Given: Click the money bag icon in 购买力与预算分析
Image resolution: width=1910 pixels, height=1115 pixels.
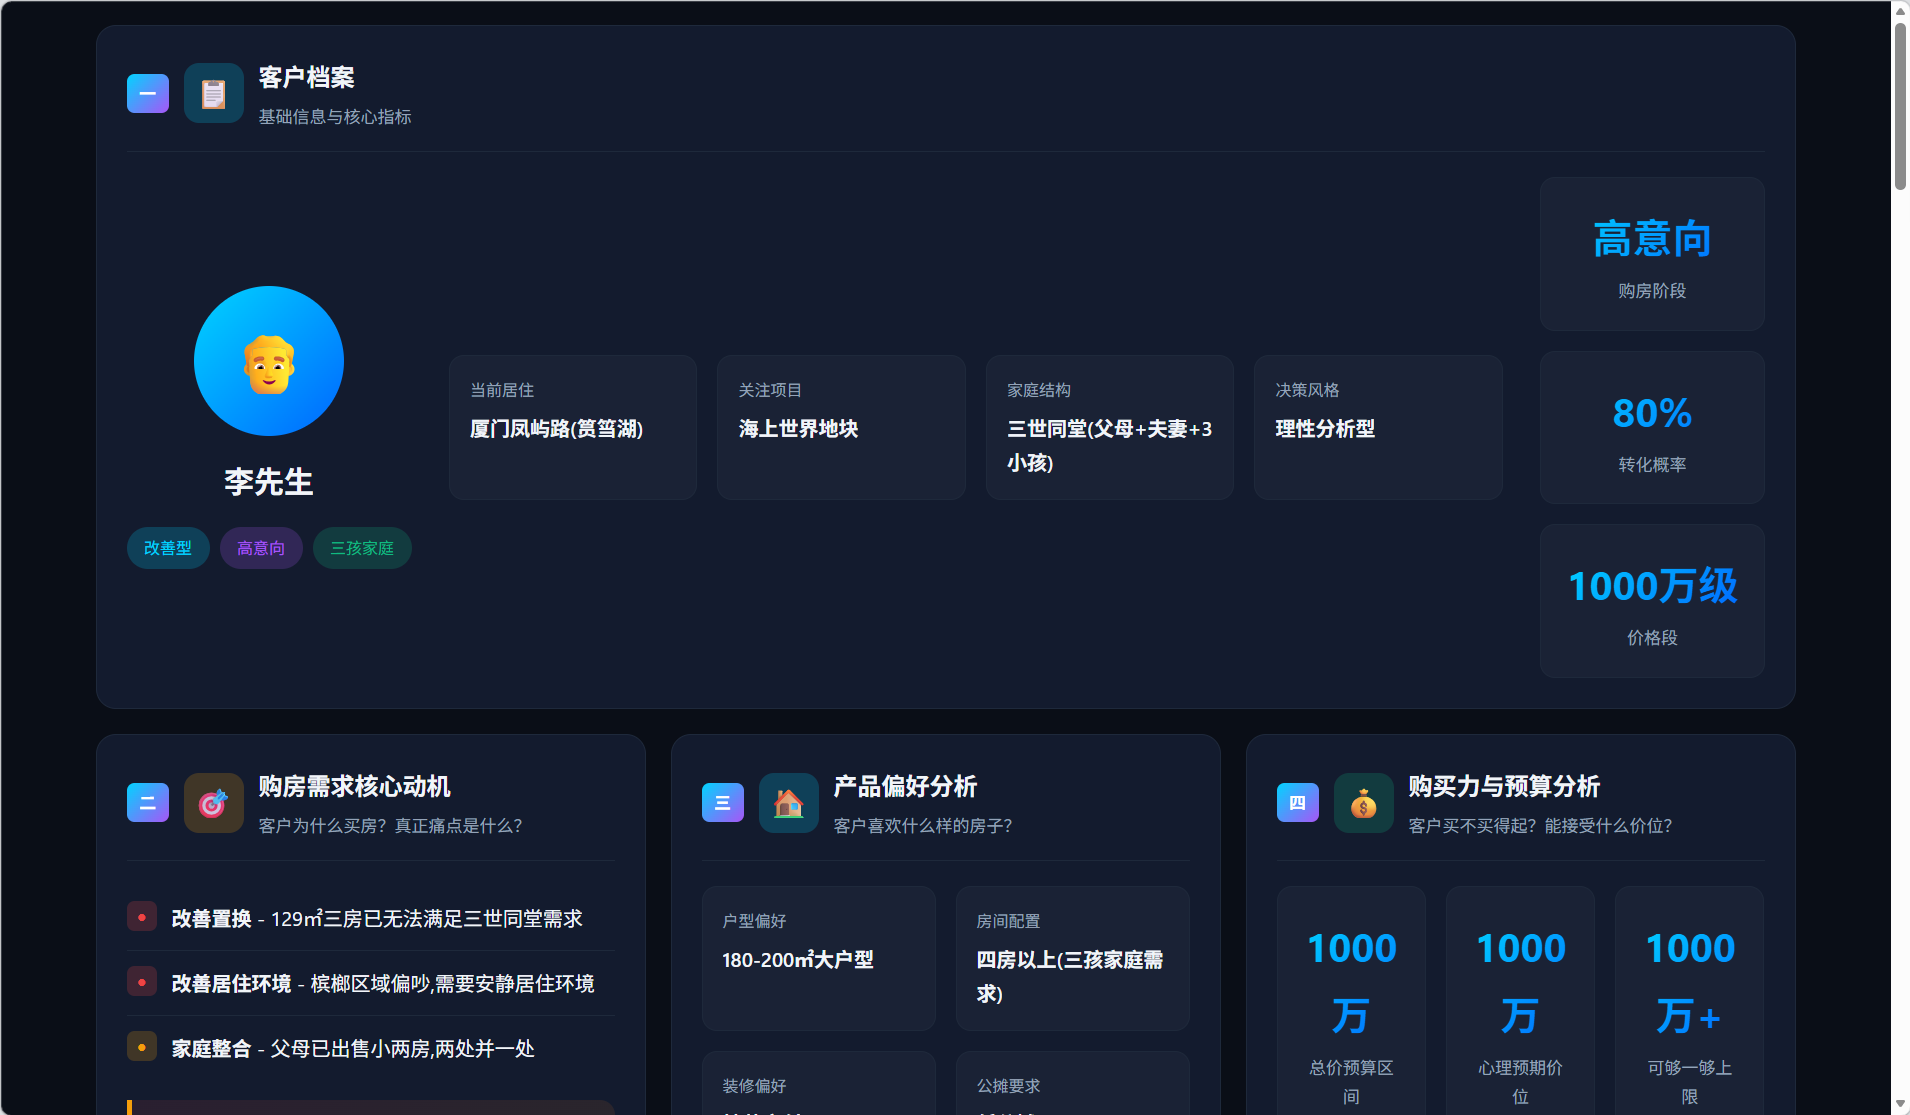Looking at the screenshot, I should coord(1362,802).
